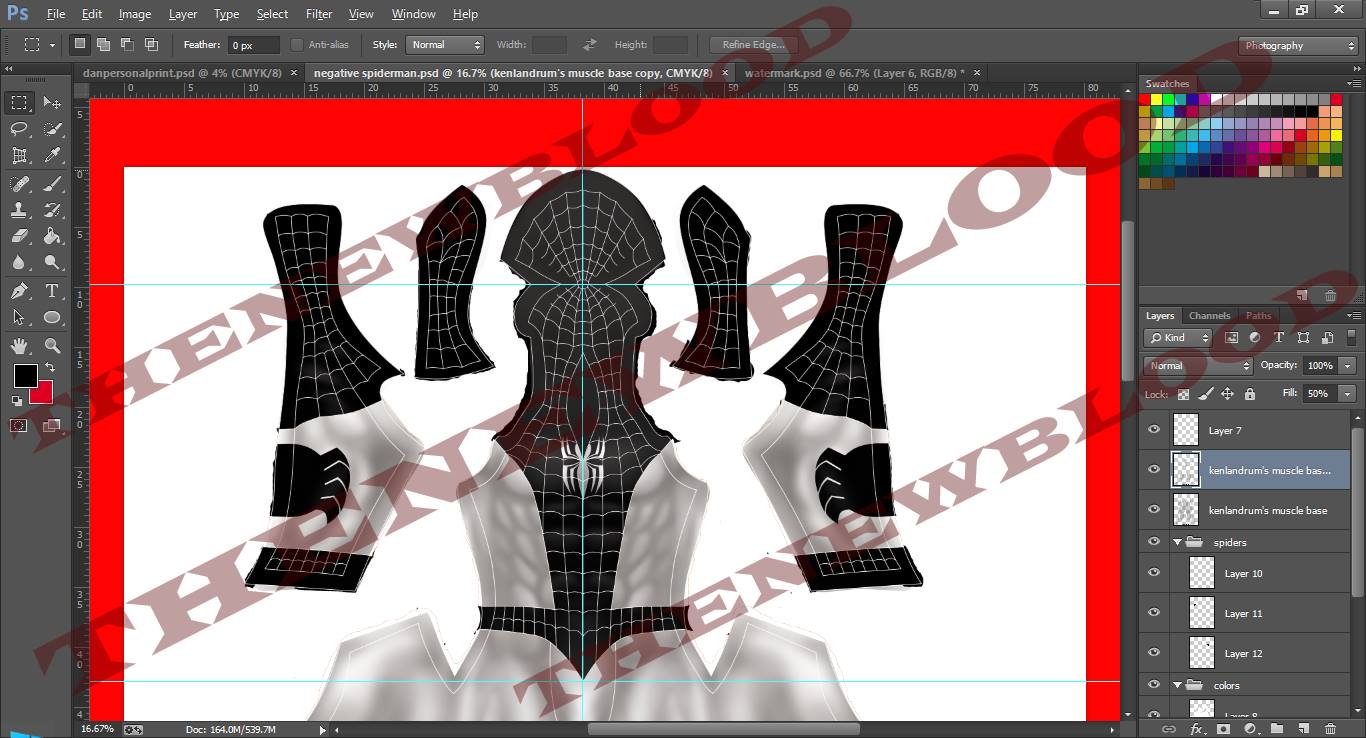Hide Layer 11 visibility eye
Screen dimensions: 1366x738
(x=1154, y=613)
